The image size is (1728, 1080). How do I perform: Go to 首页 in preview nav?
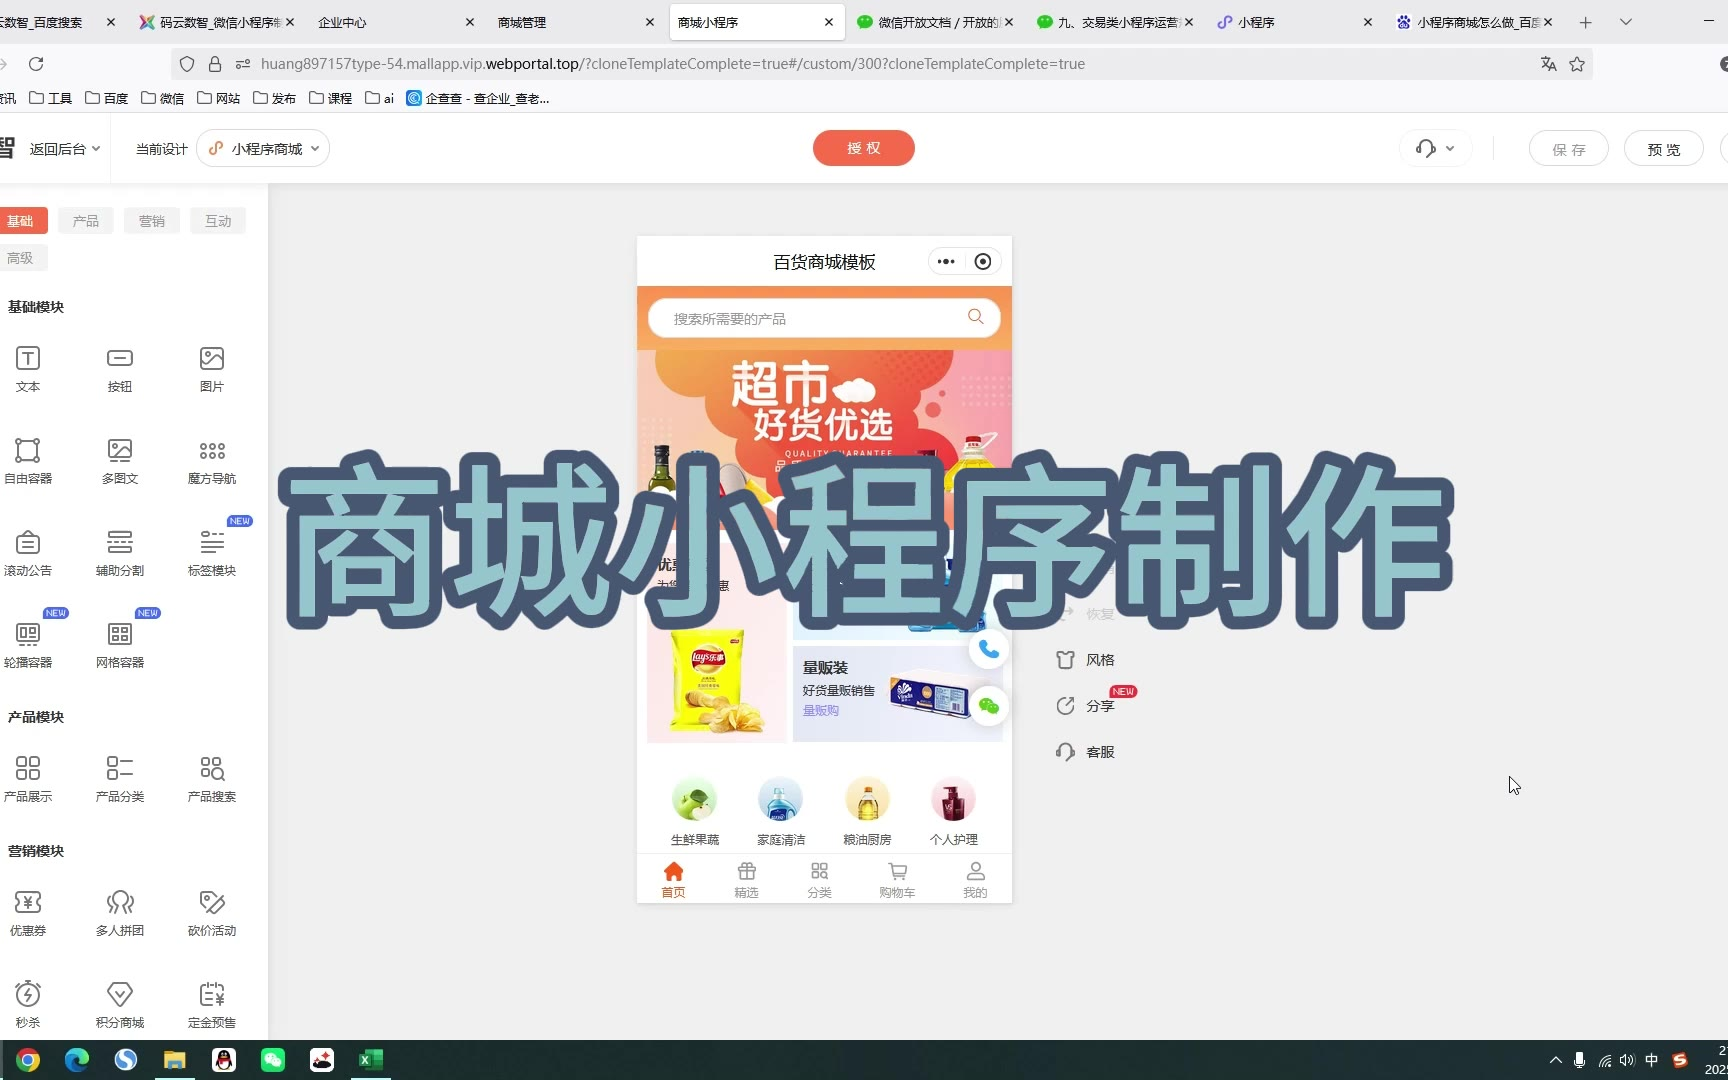click(x=674, y=880)
